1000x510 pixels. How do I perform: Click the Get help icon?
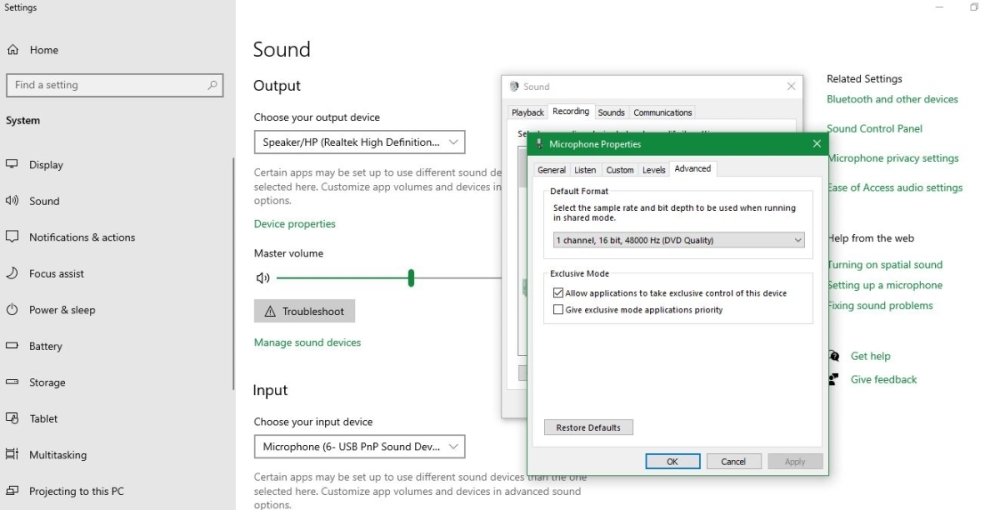click(x=833, y=356)
